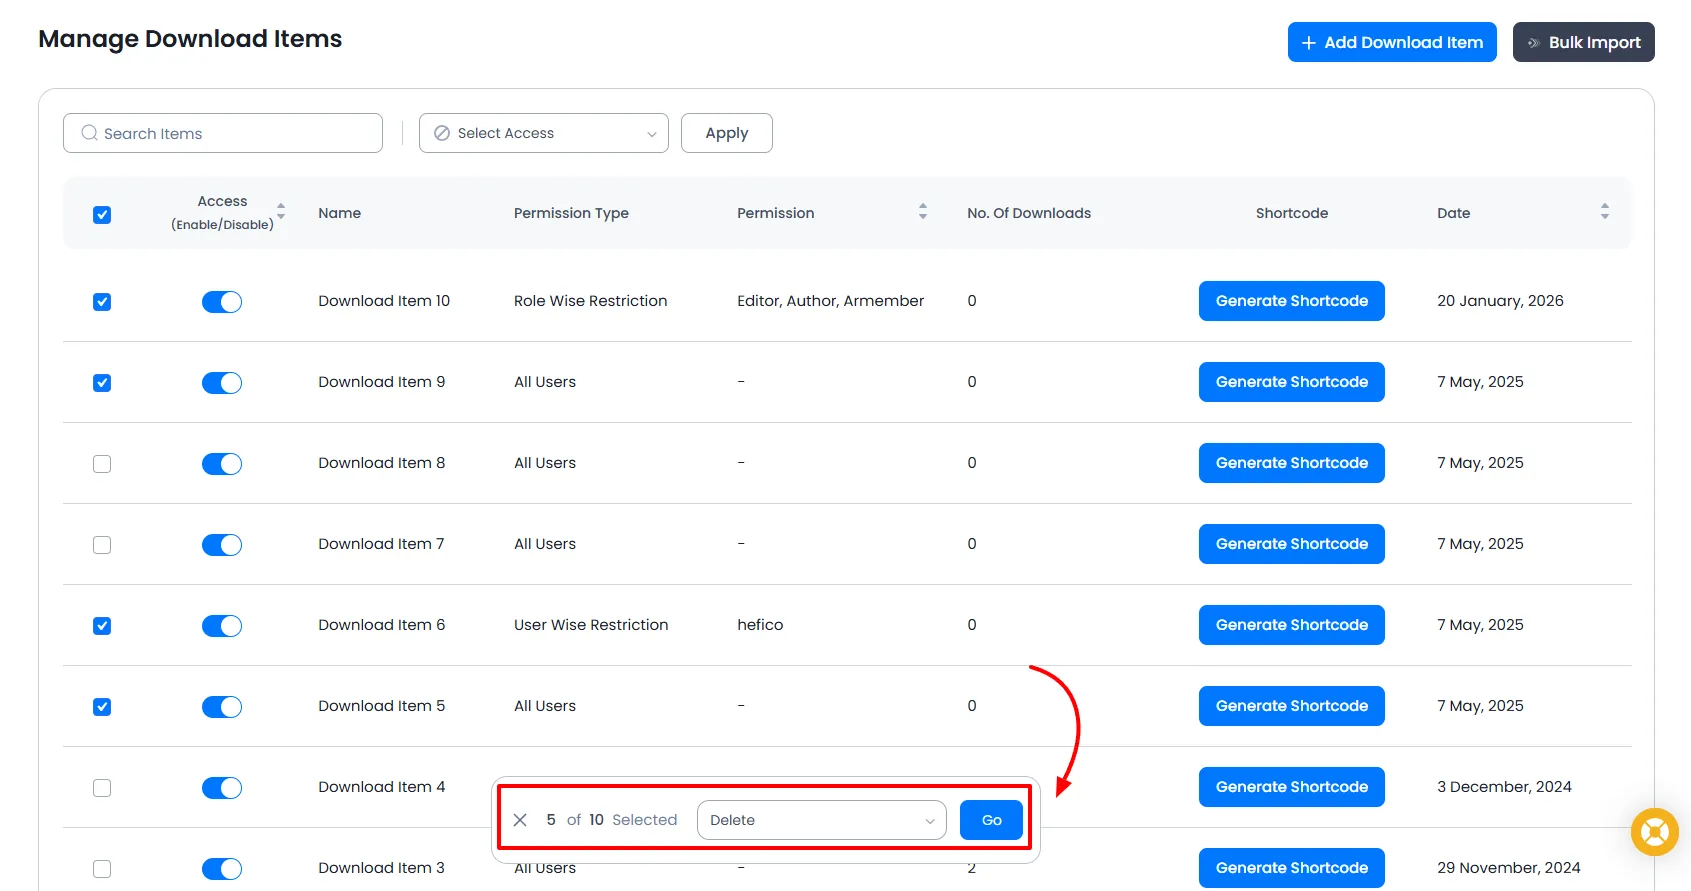The image size is (1691, 891).
Task: Sort by Access column arrows
Action: (x=281, y=211)
